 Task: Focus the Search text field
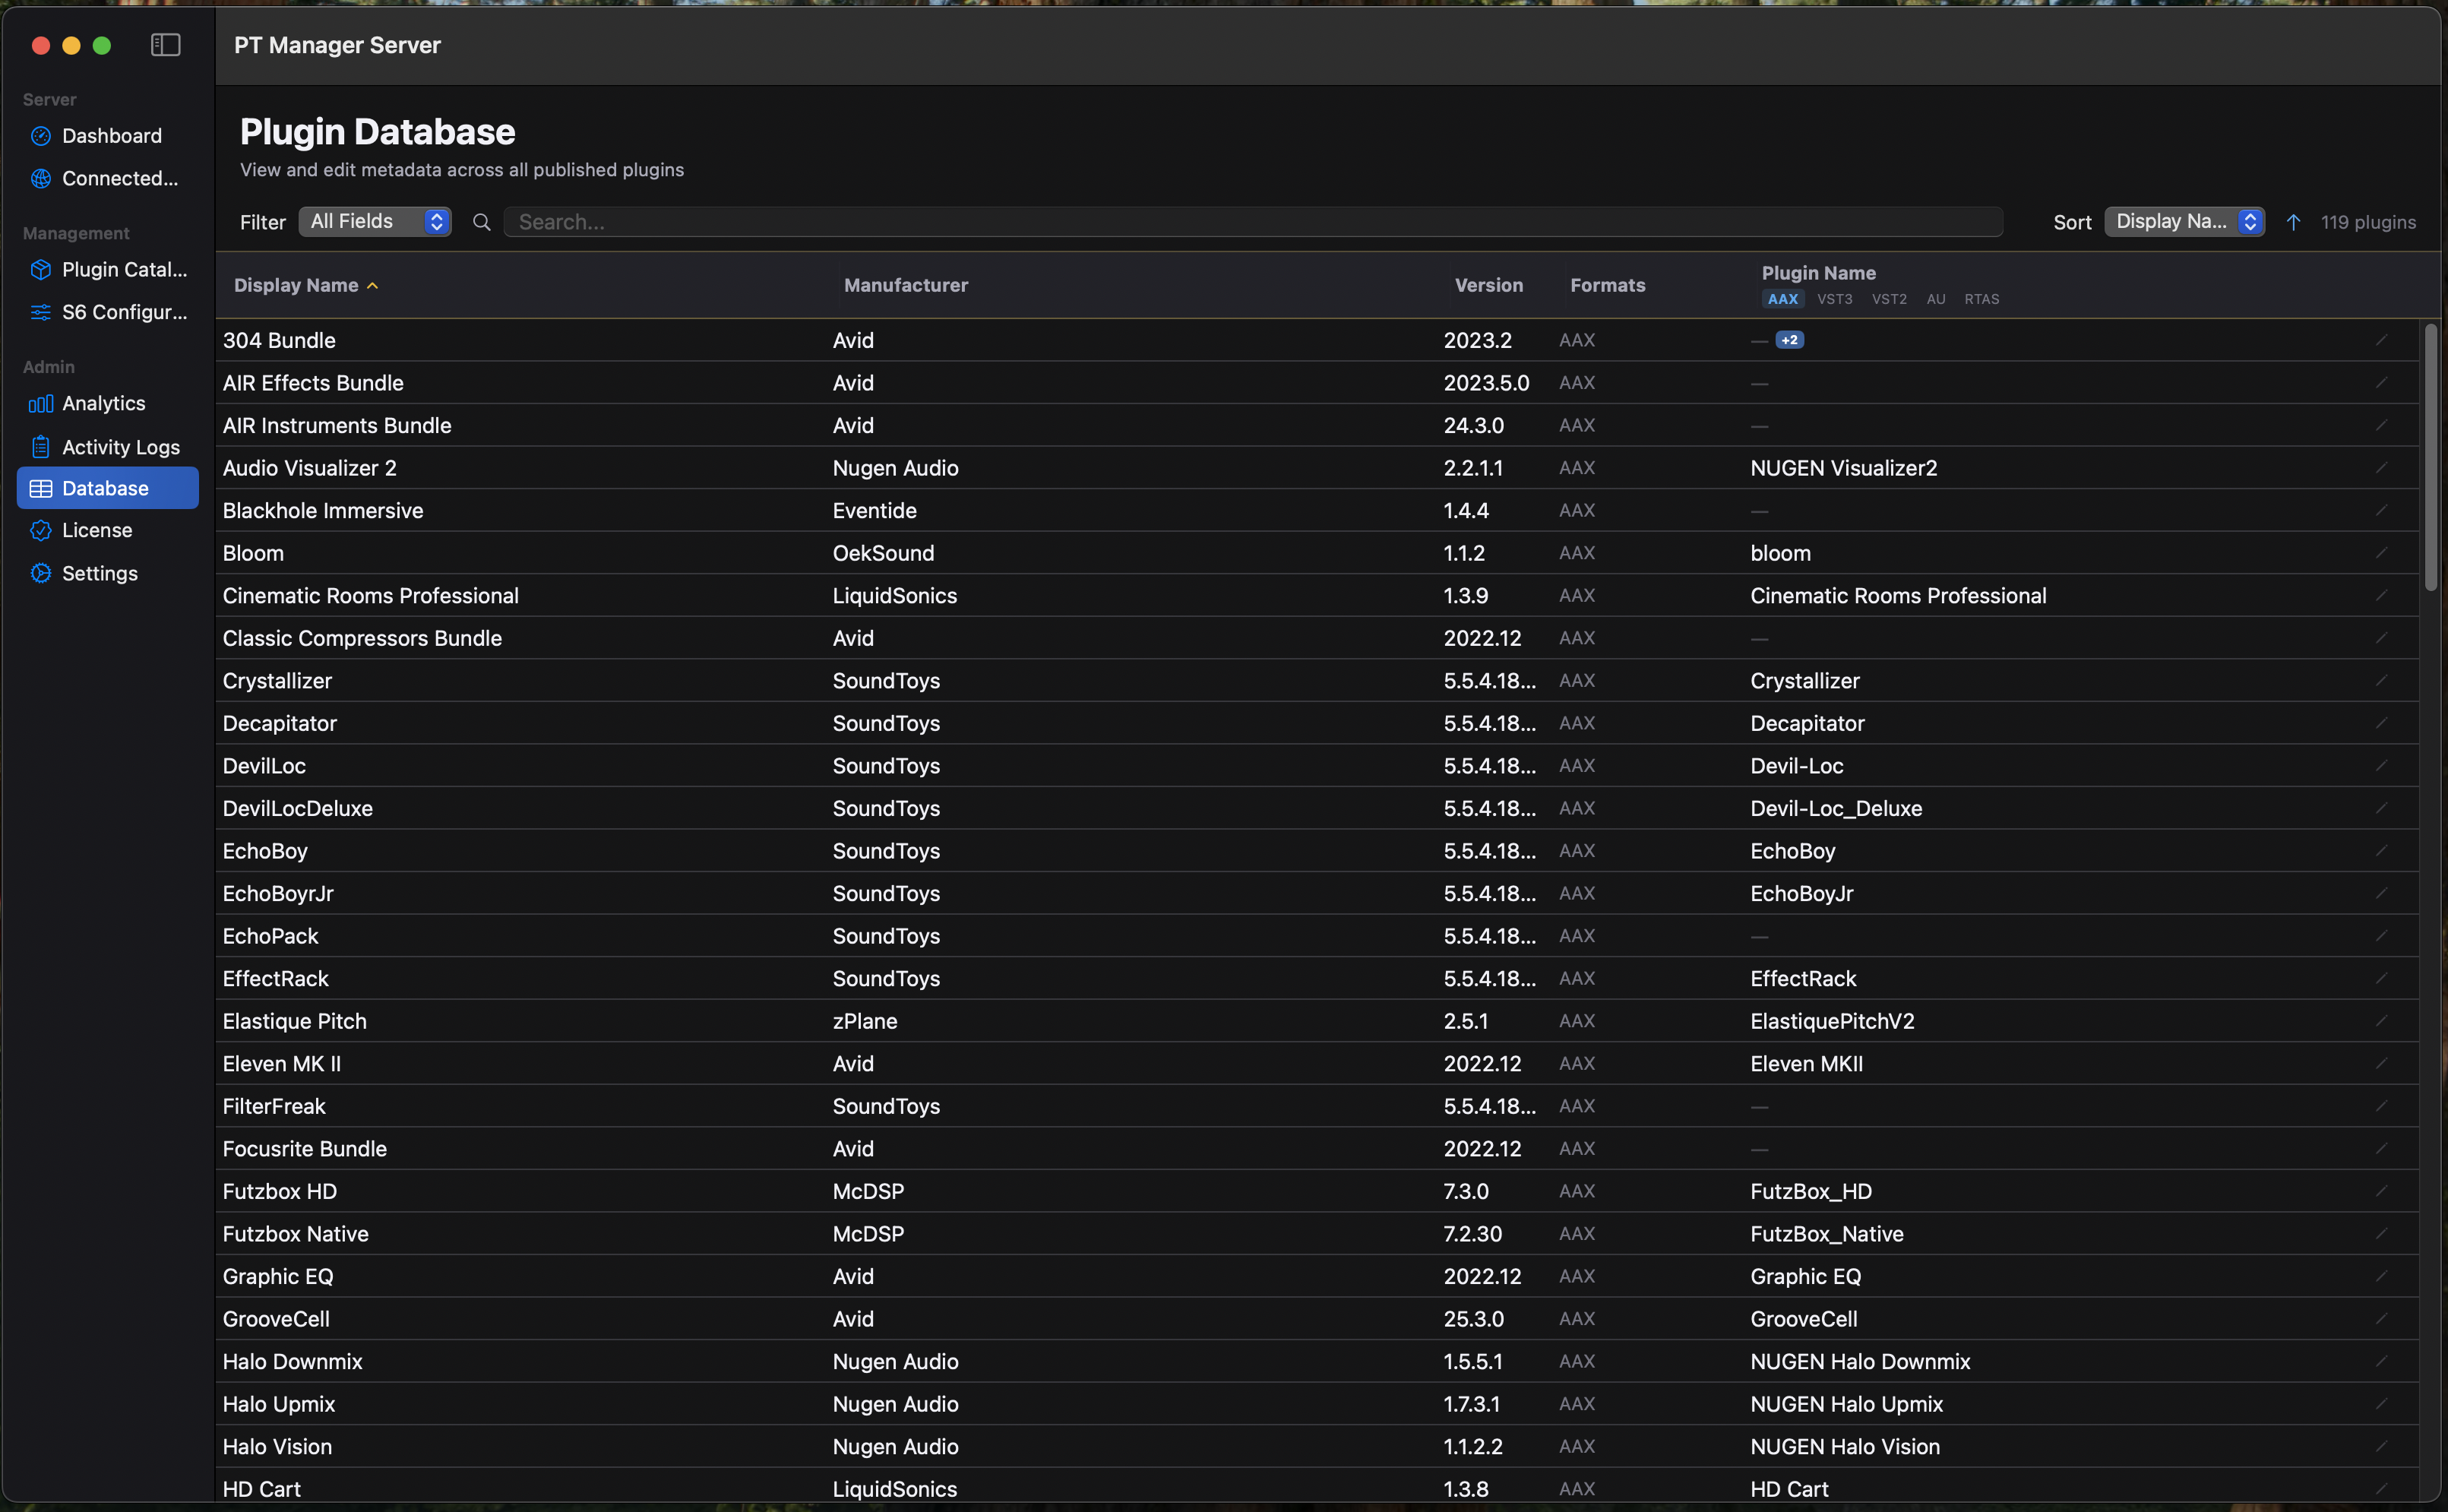pyautogui.click(x=1253, y=222)
